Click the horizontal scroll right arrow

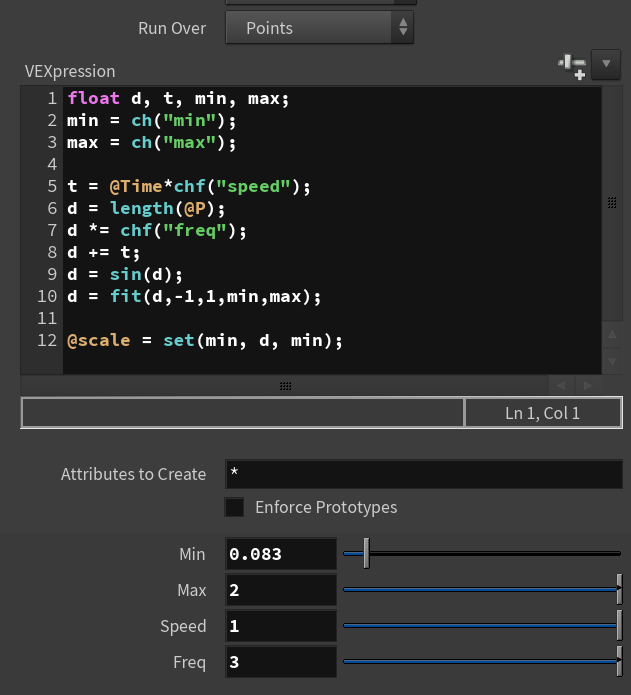[x=588, y=386]
